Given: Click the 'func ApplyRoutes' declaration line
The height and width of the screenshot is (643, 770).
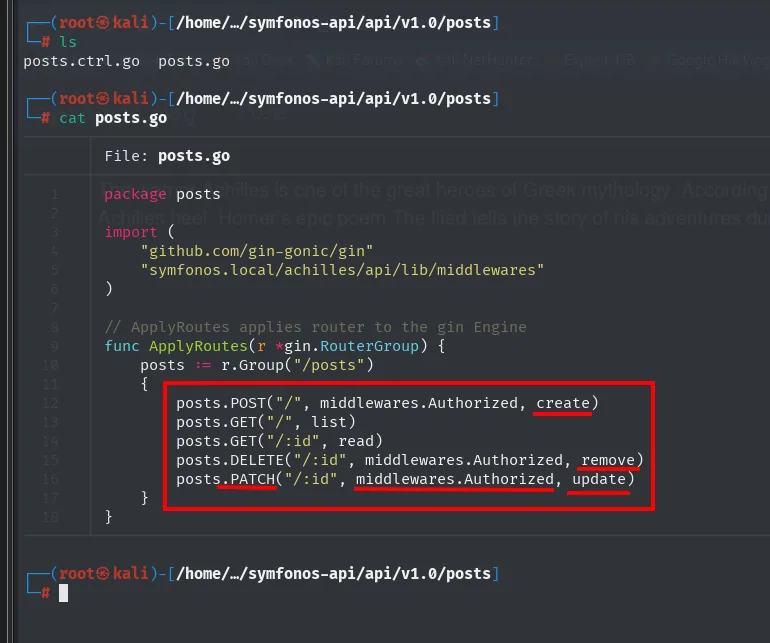Looking at the screenshot, I should (x=275, y=346).
